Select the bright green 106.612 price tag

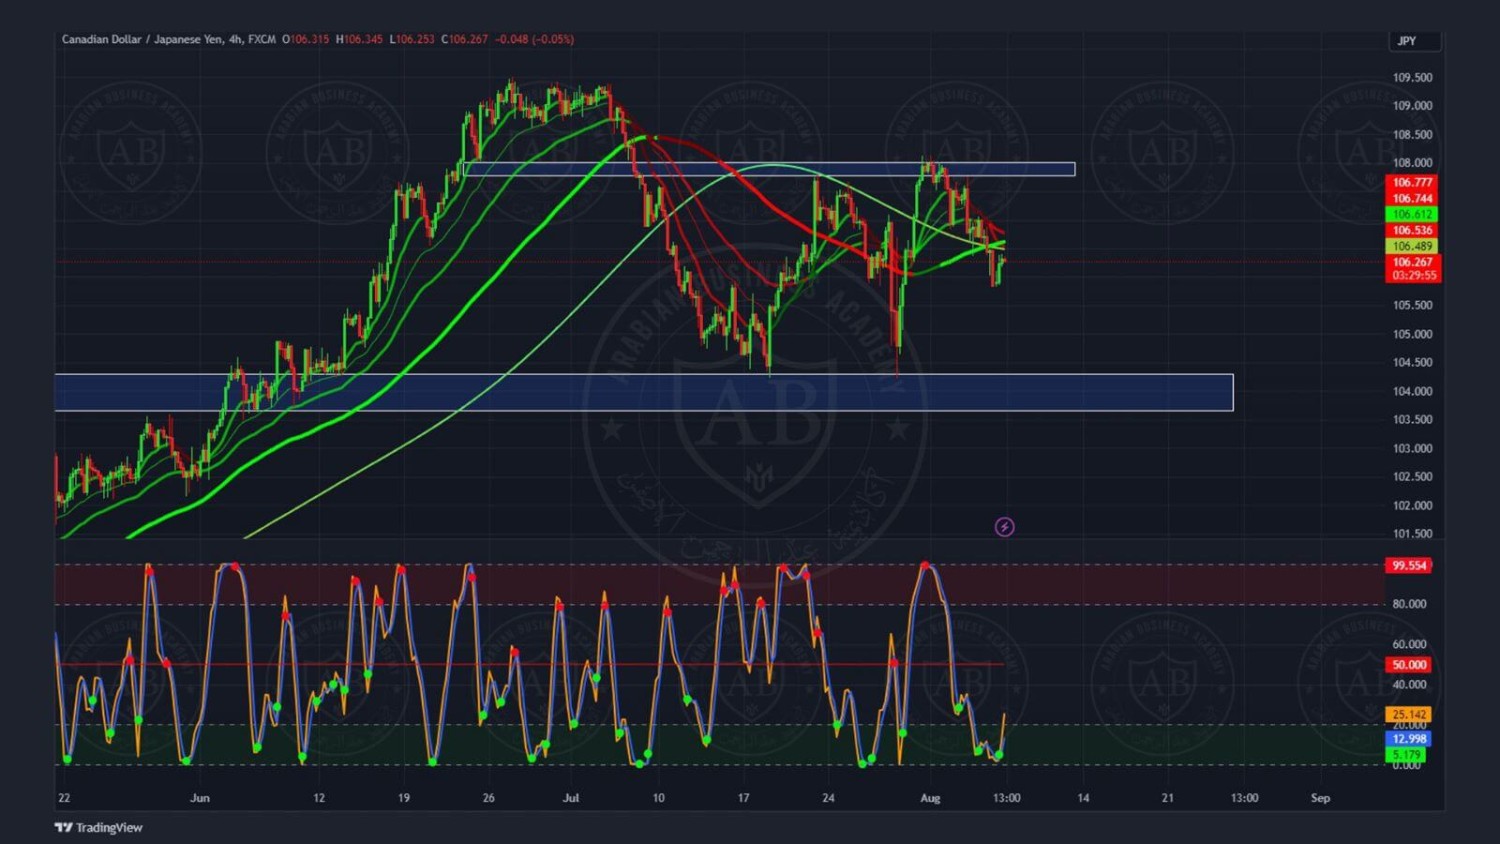tap(1412, 214)
